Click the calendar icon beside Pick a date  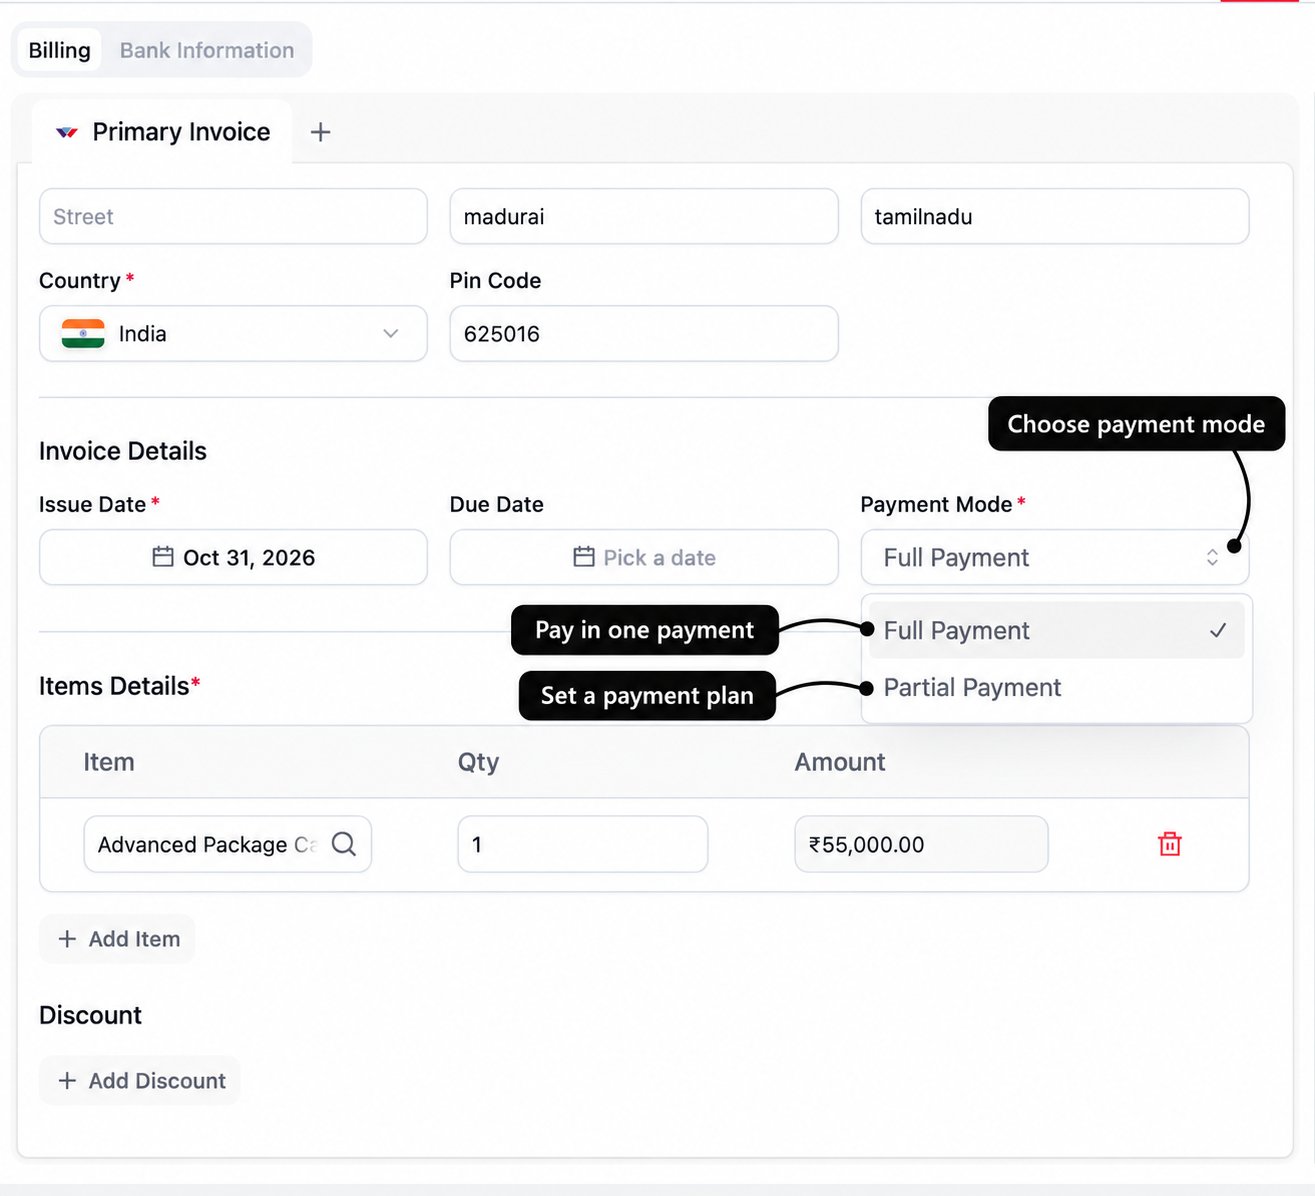(584, 557)
